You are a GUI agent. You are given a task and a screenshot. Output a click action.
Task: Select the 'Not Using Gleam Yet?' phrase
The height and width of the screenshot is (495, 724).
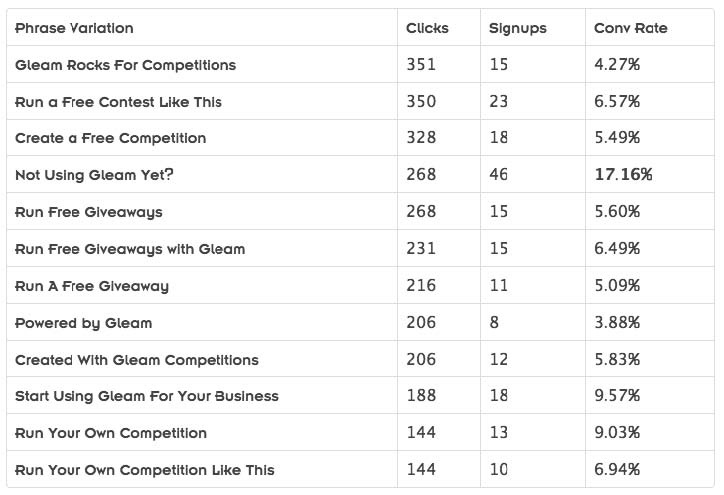click(x=94, y=175)
